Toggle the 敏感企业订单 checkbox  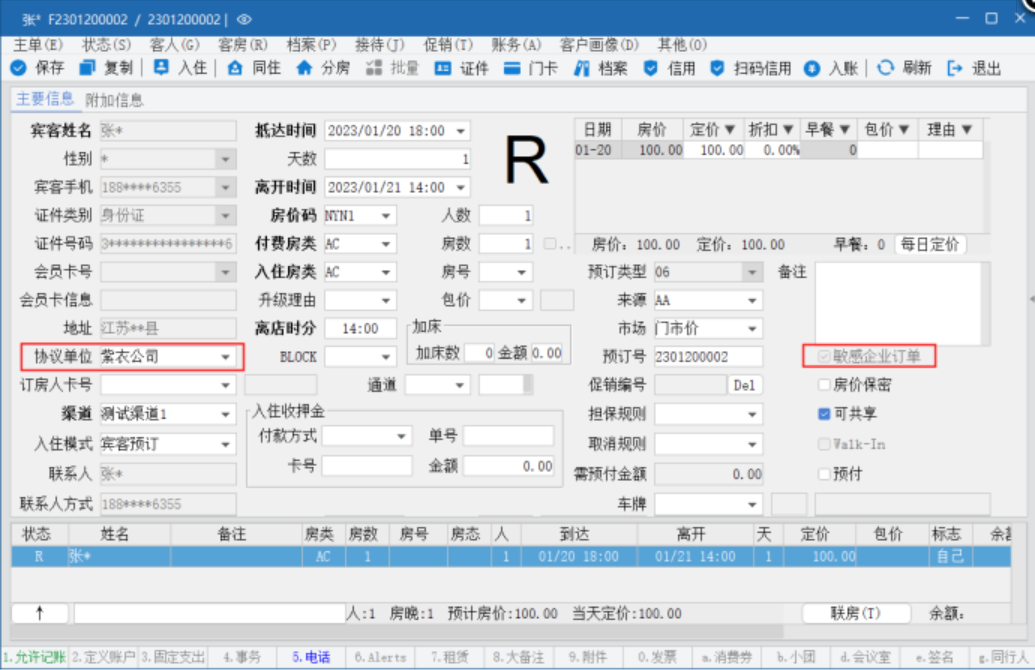coord(824,356)
